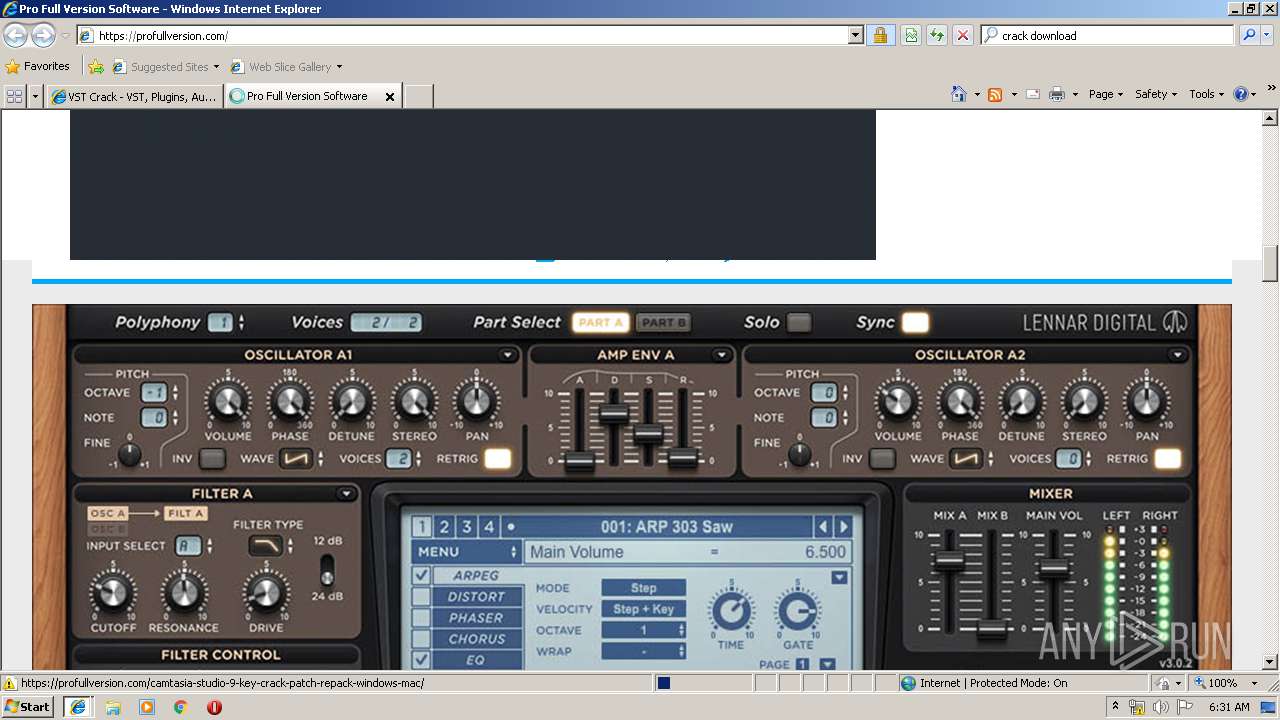This screenshot has height=720, width=1280.
Task: Open the synth MENU dropdown
Action: (x=467, y=552)
